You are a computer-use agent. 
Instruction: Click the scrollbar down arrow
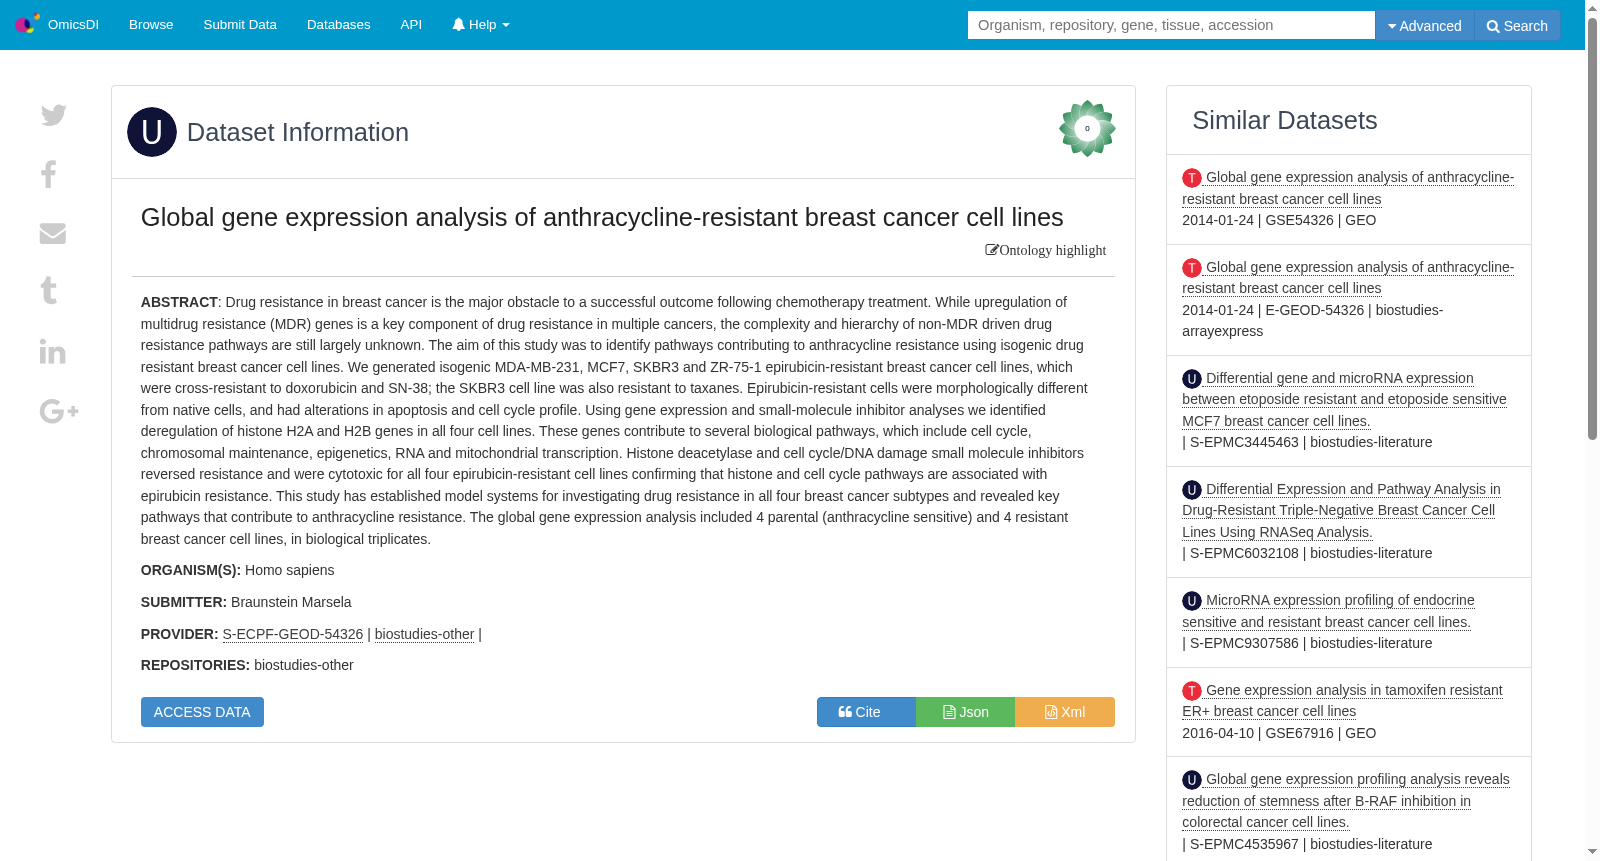[1592, 852]
